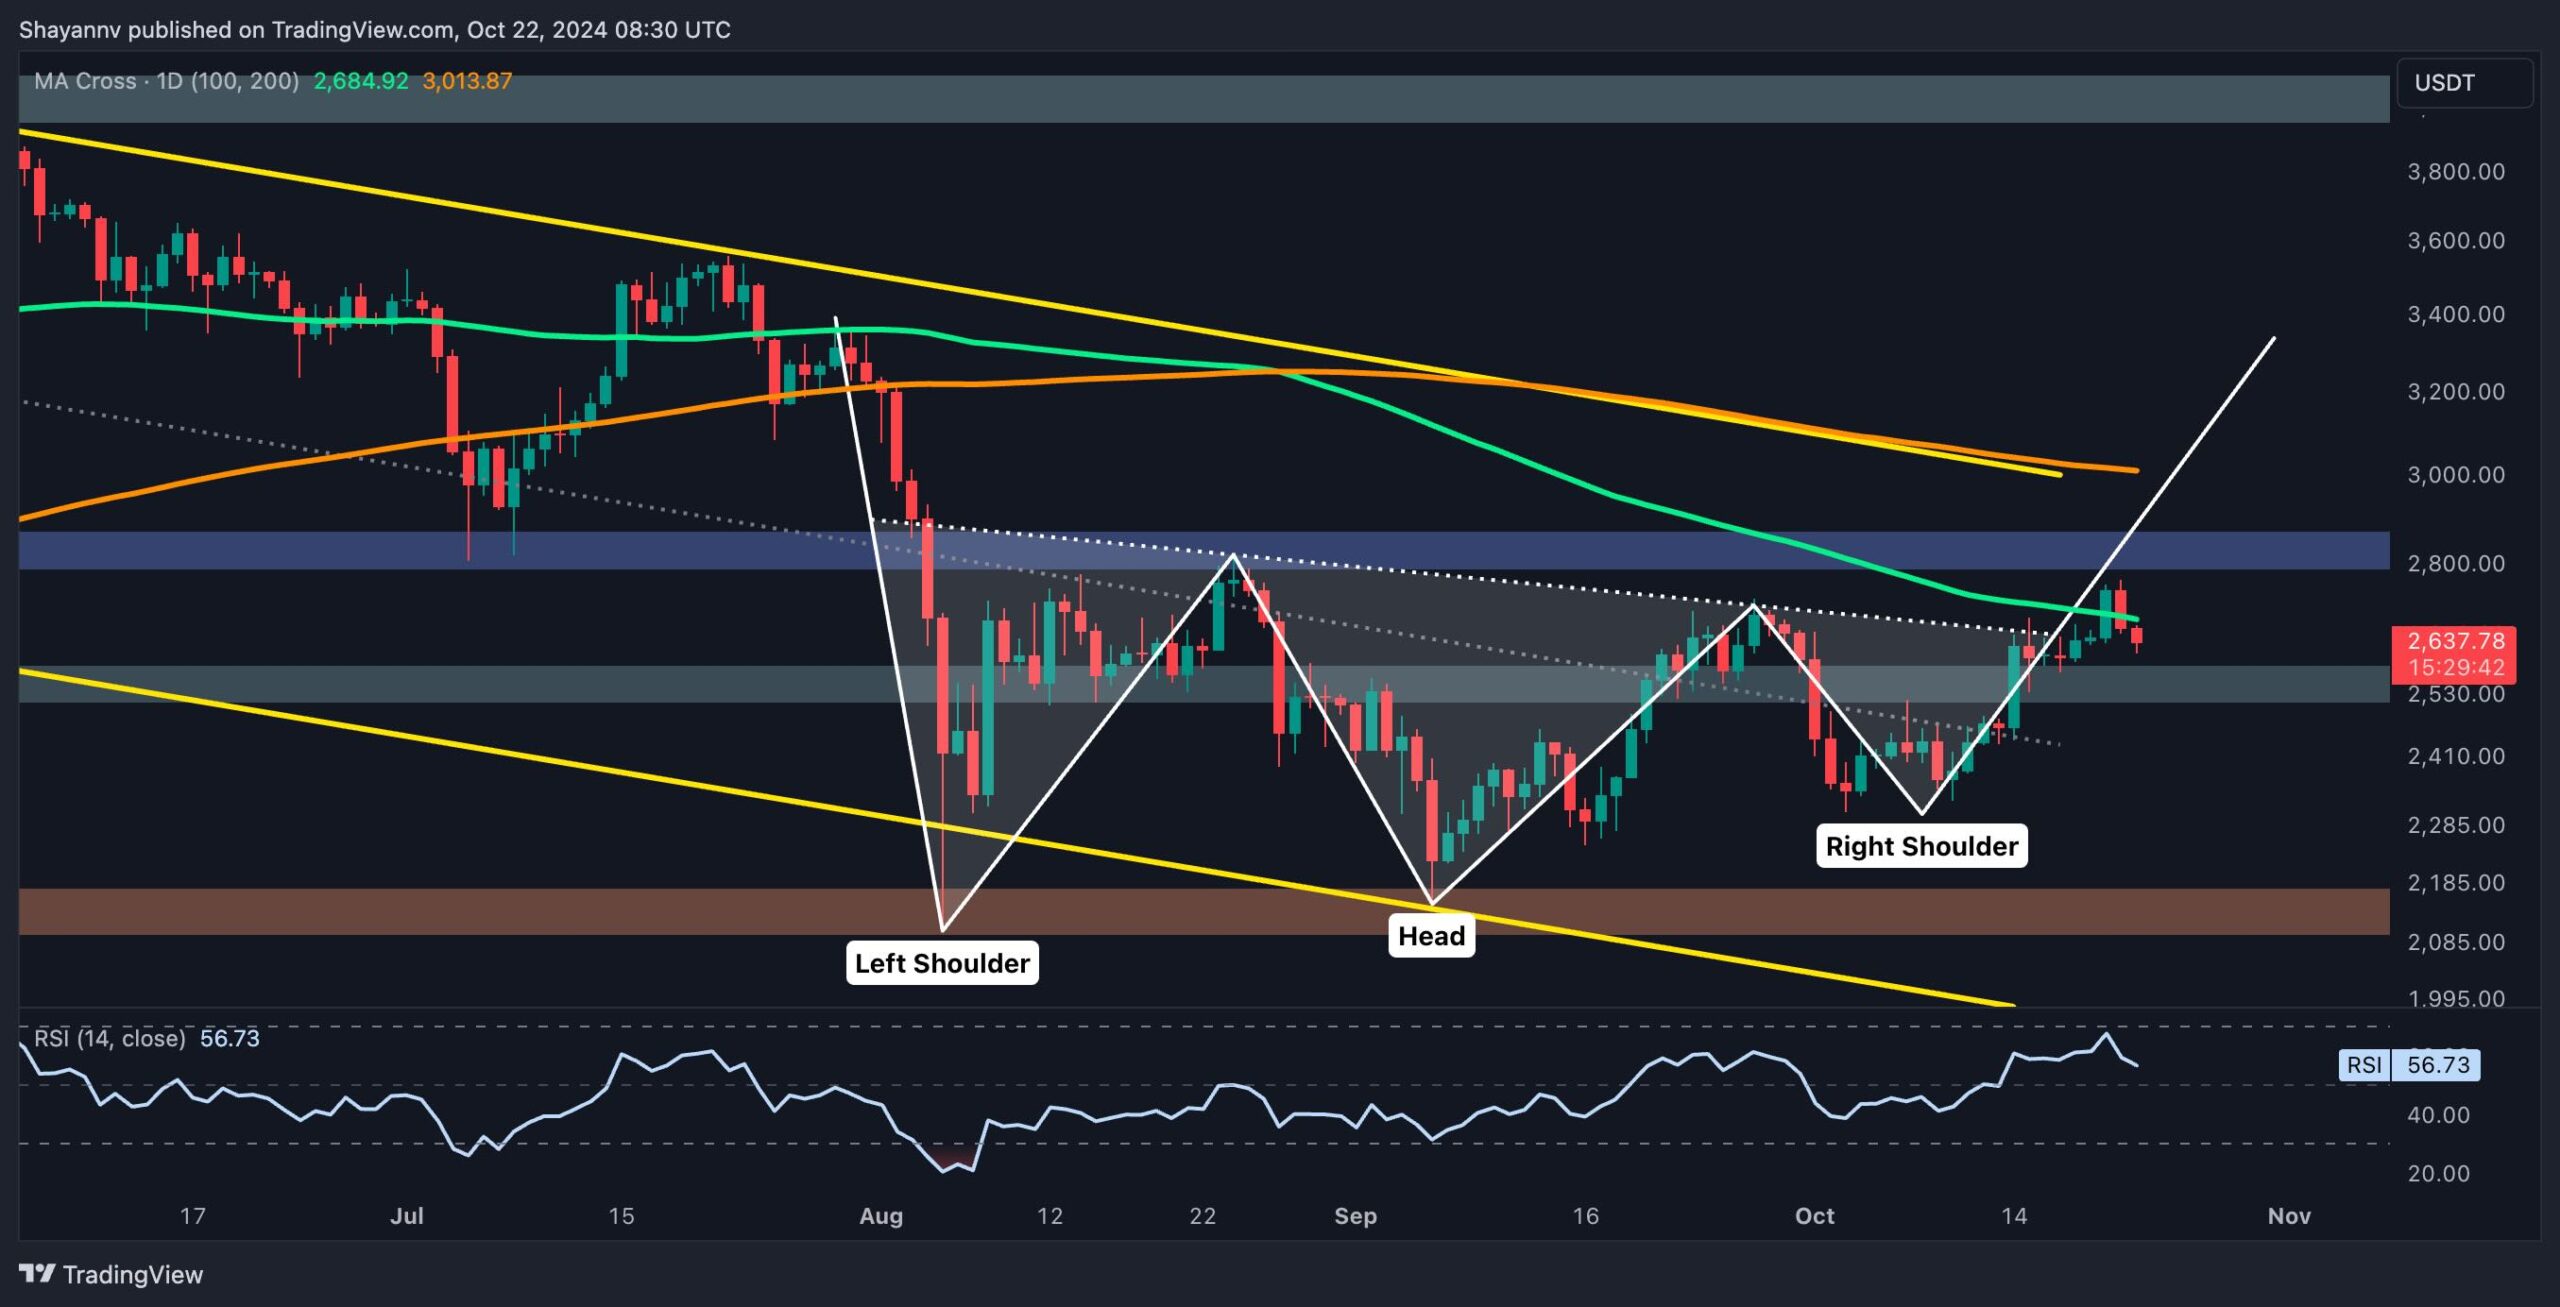Click the Aug marker on time axis

[x=881, y=1216]
